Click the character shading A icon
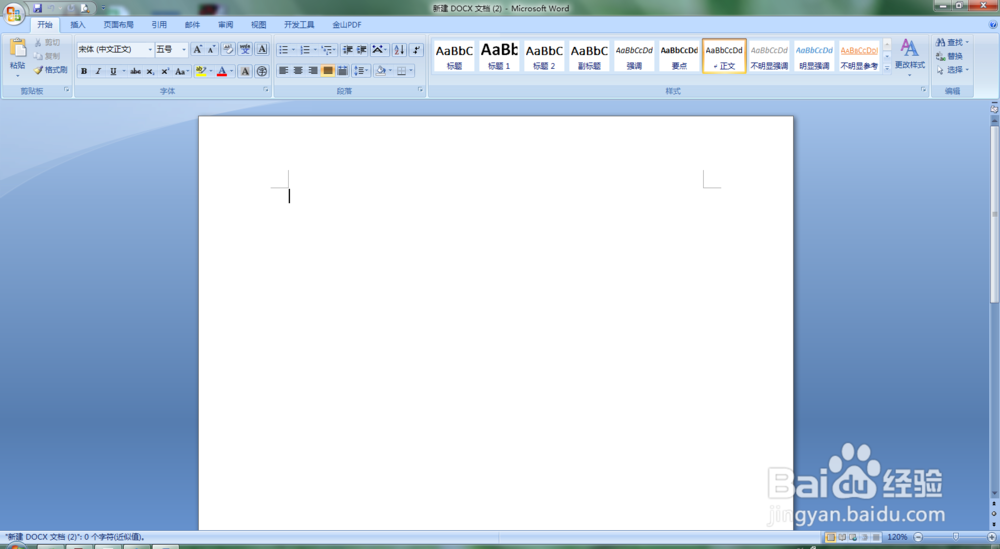This screenshot has height=549, width=1000. point(245,71)
